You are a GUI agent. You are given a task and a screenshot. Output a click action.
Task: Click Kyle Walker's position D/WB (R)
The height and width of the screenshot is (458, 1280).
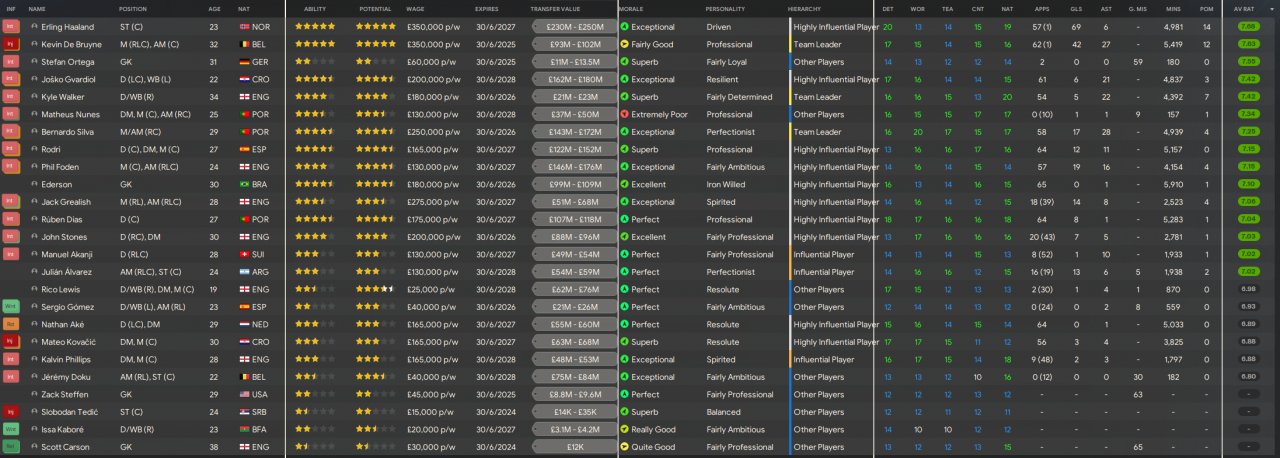(138, 97)
